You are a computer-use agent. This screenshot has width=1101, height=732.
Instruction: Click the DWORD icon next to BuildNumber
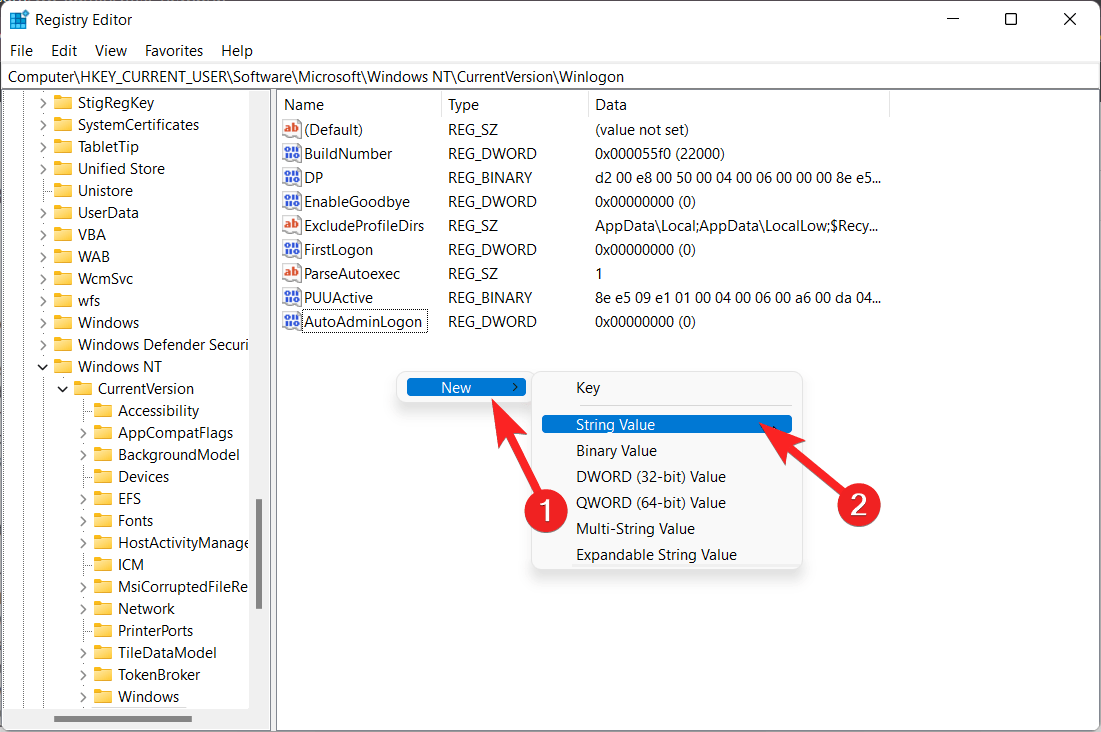[x=290, y=153]
